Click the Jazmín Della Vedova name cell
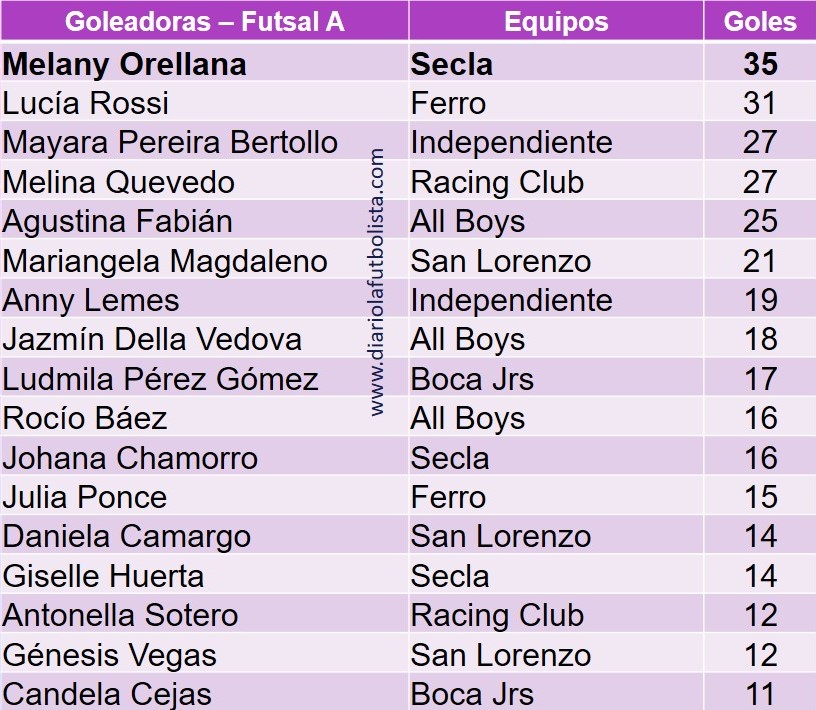 tap(152, 339)
